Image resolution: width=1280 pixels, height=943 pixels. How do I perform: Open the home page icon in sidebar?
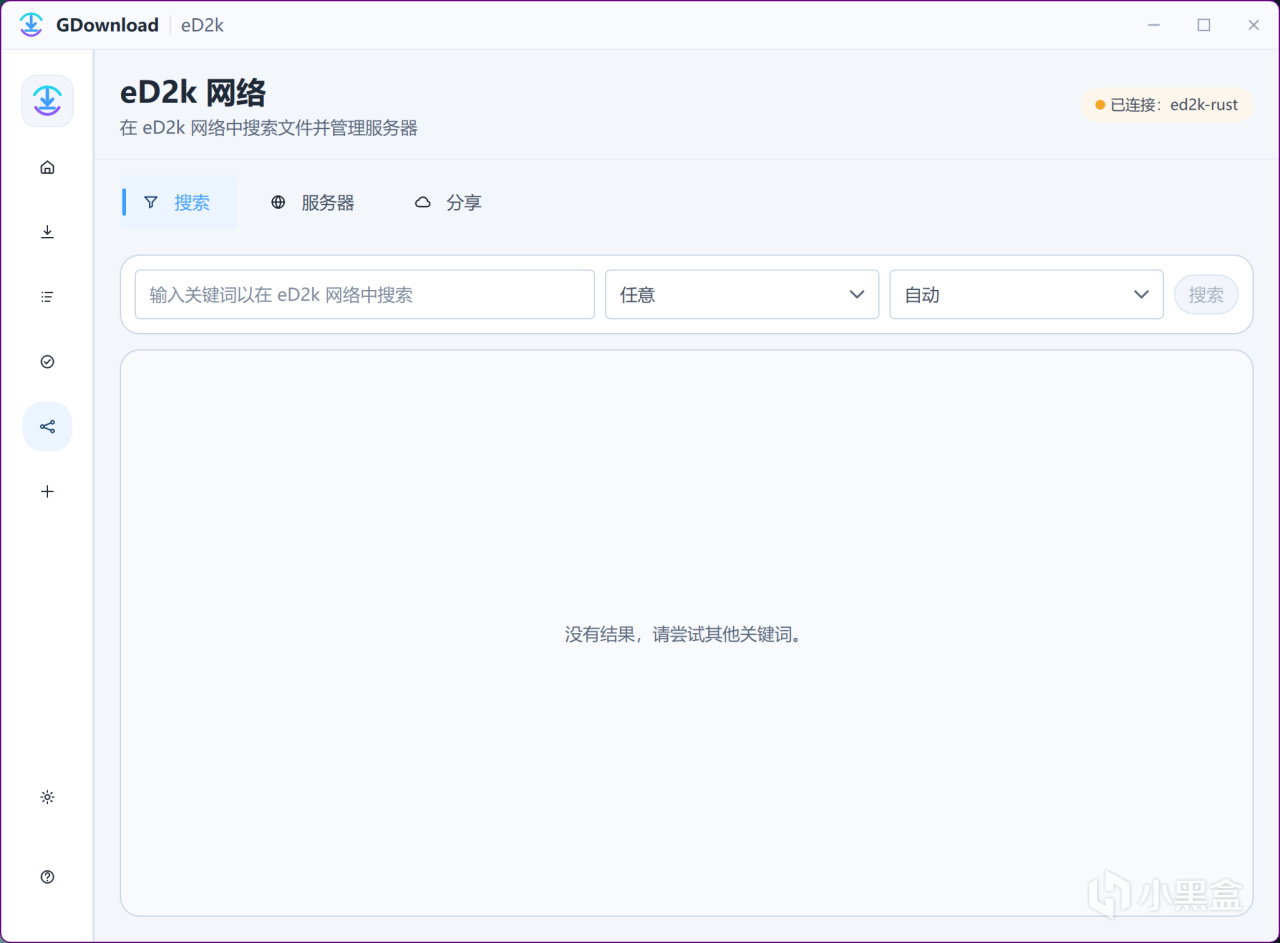(x=47, y=167)
